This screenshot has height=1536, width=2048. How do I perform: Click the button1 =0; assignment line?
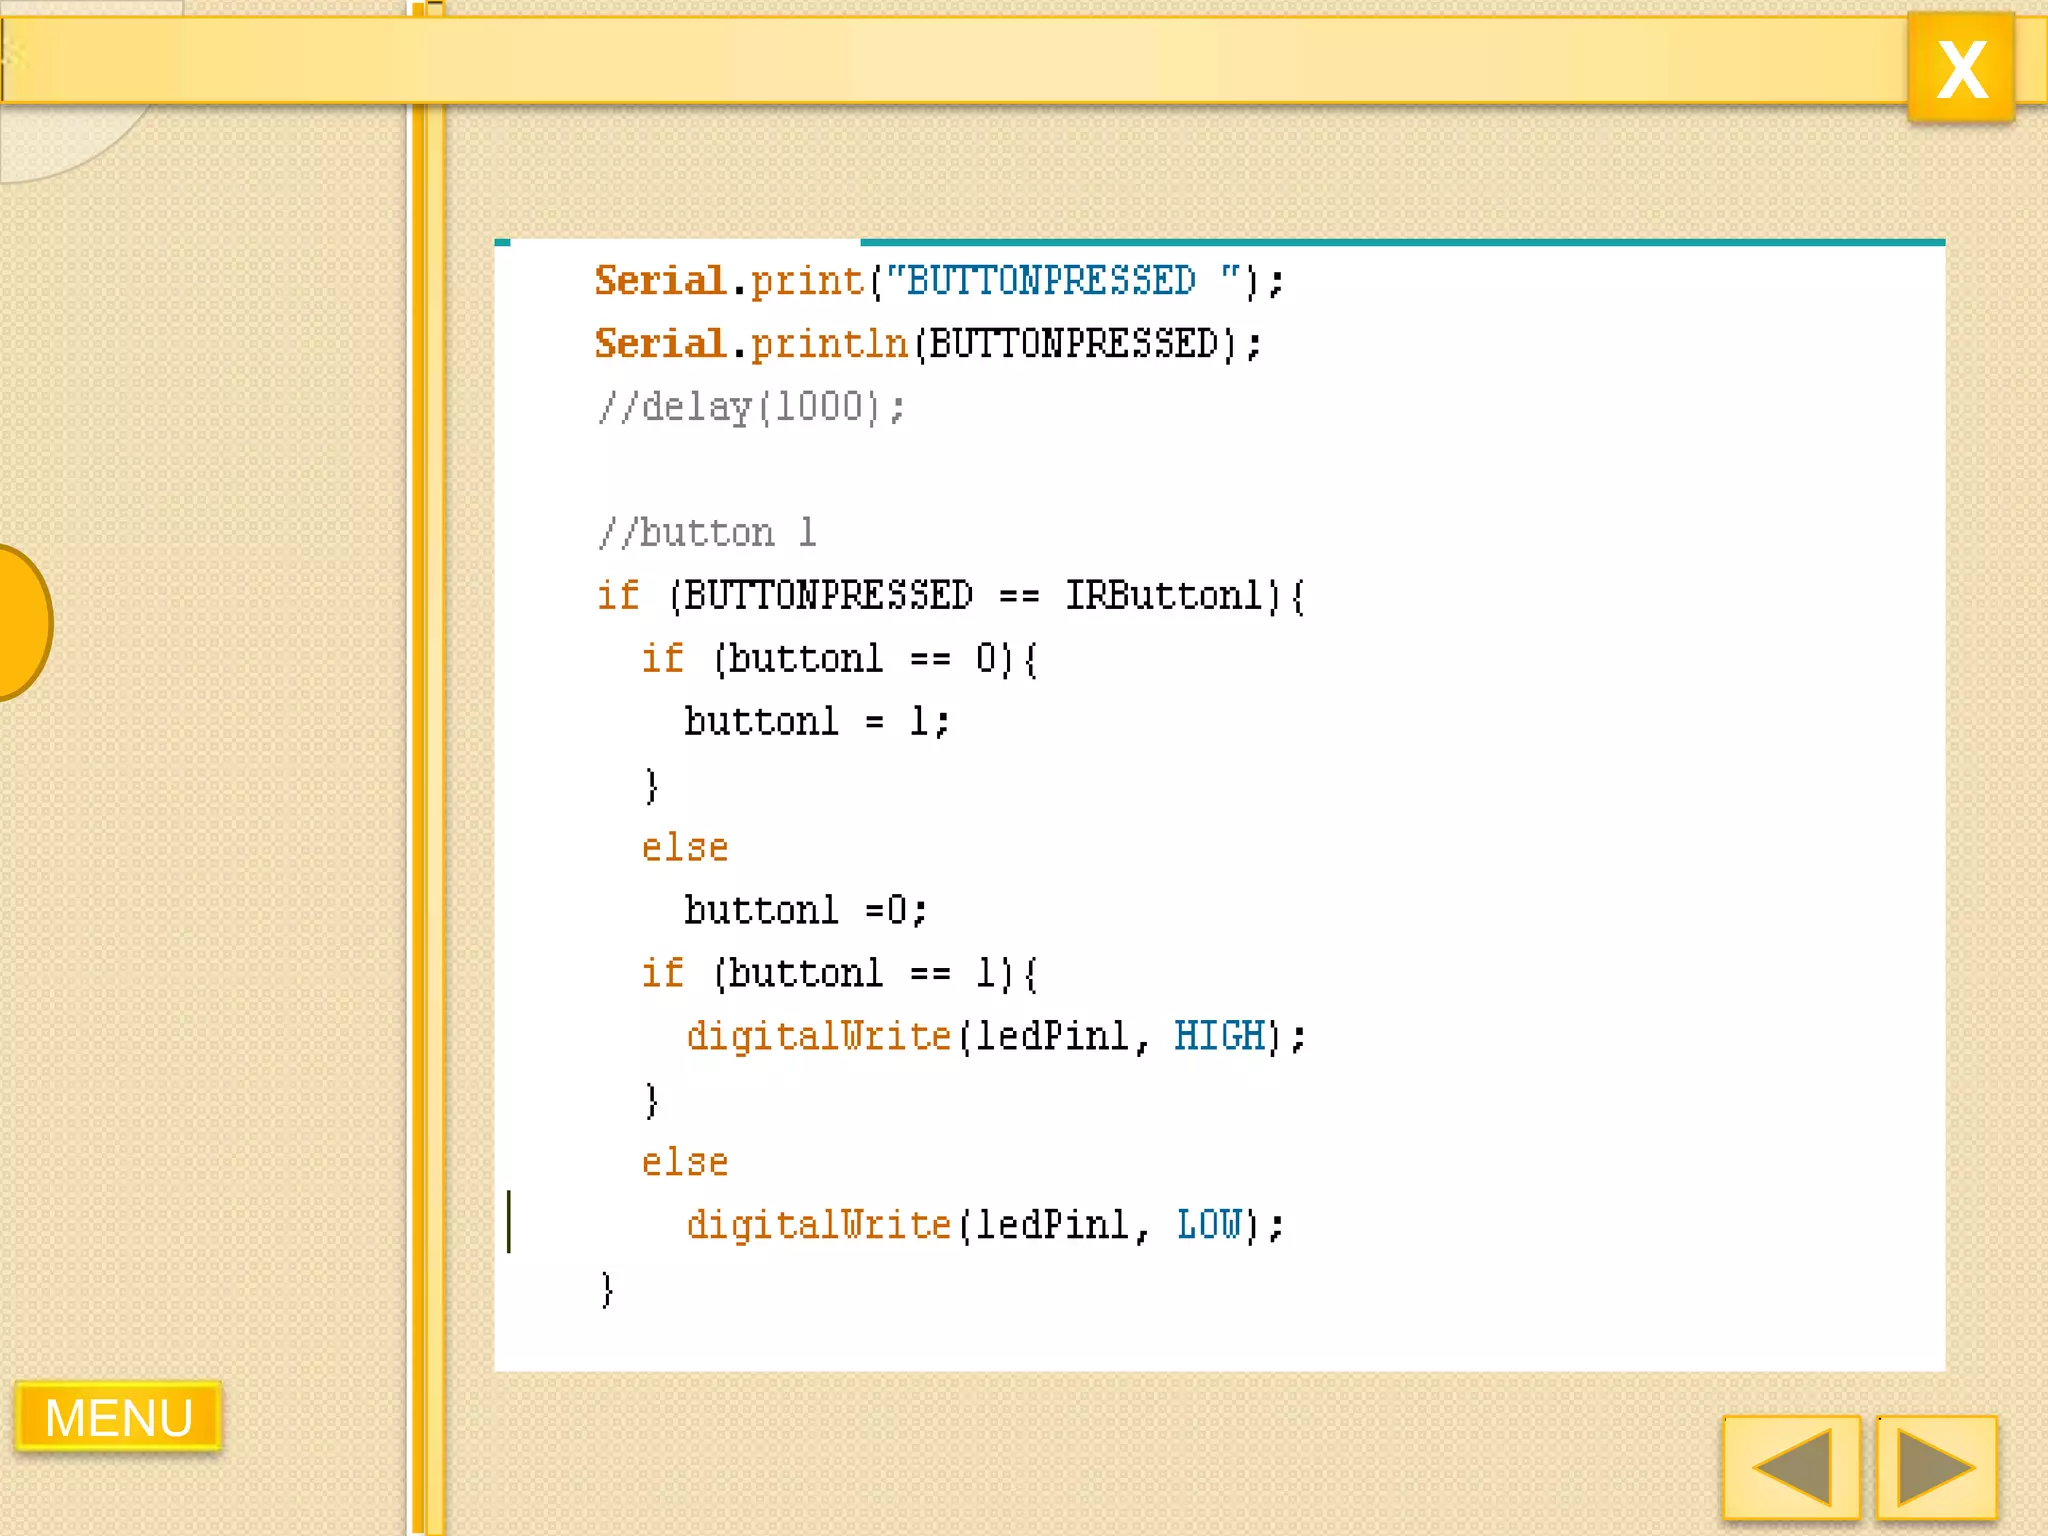click(x=805, y=911)
